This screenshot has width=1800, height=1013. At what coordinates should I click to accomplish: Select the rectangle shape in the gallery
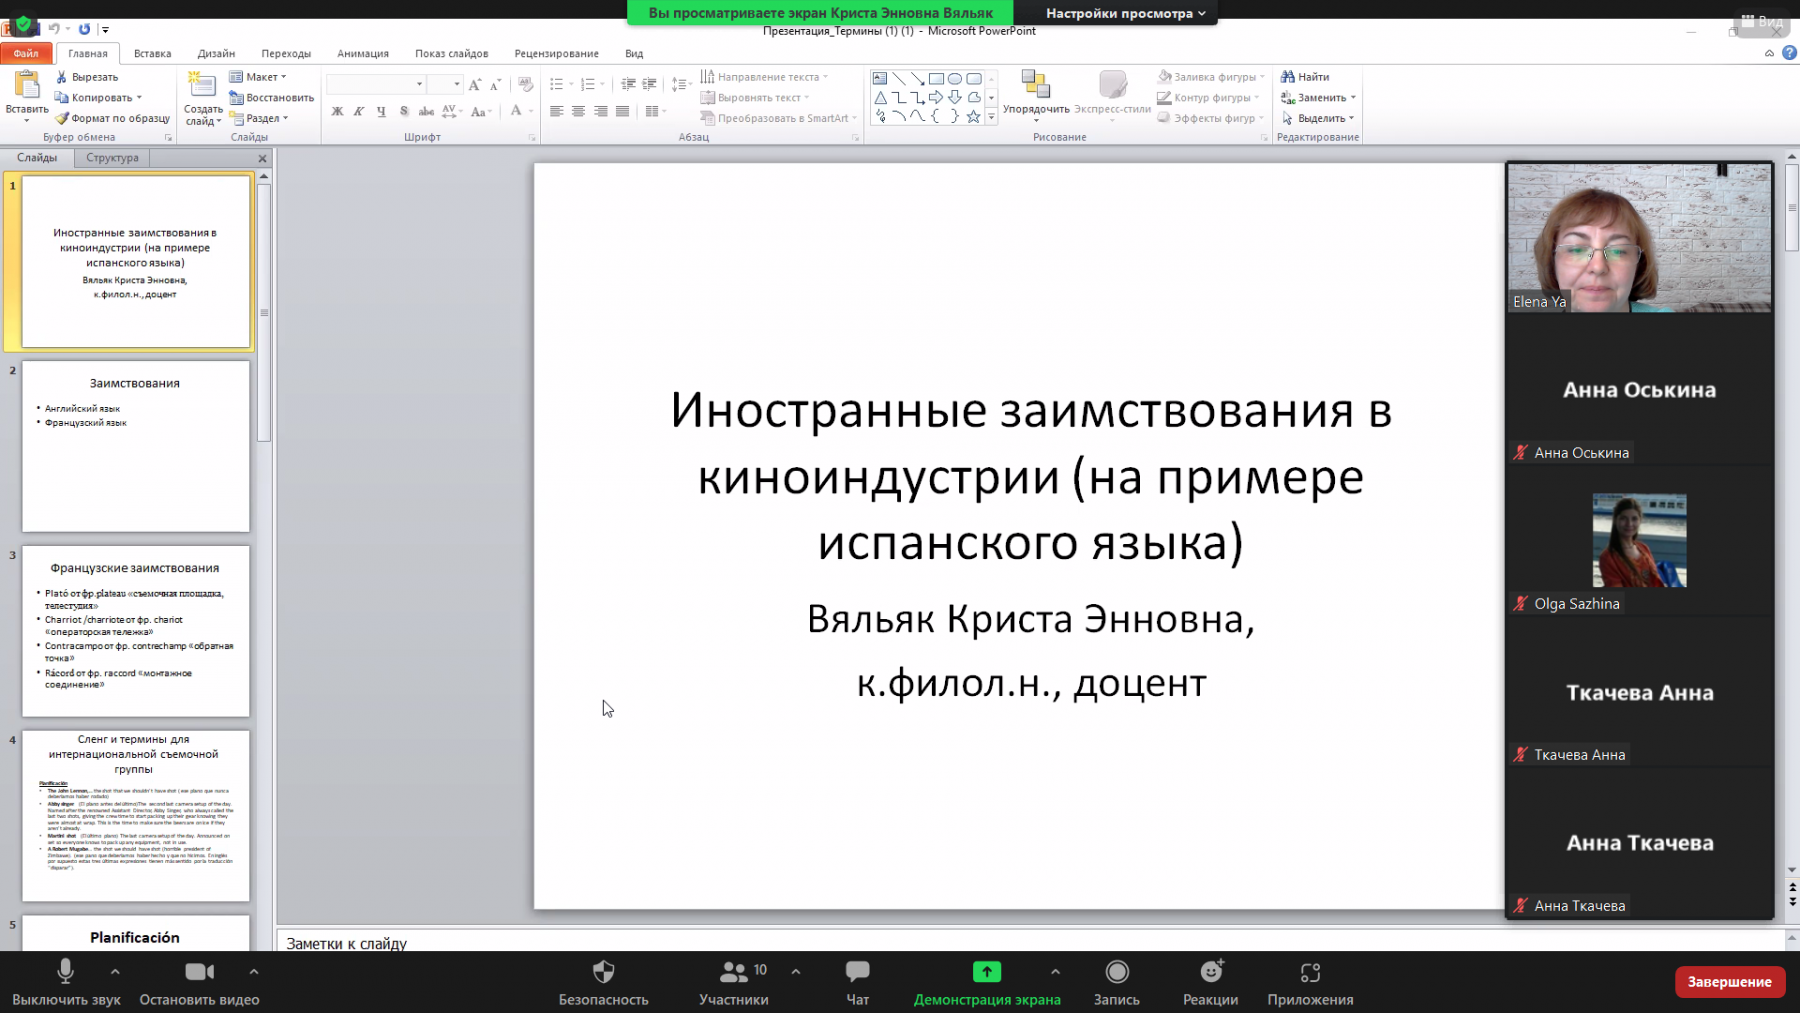click(936, 79)
